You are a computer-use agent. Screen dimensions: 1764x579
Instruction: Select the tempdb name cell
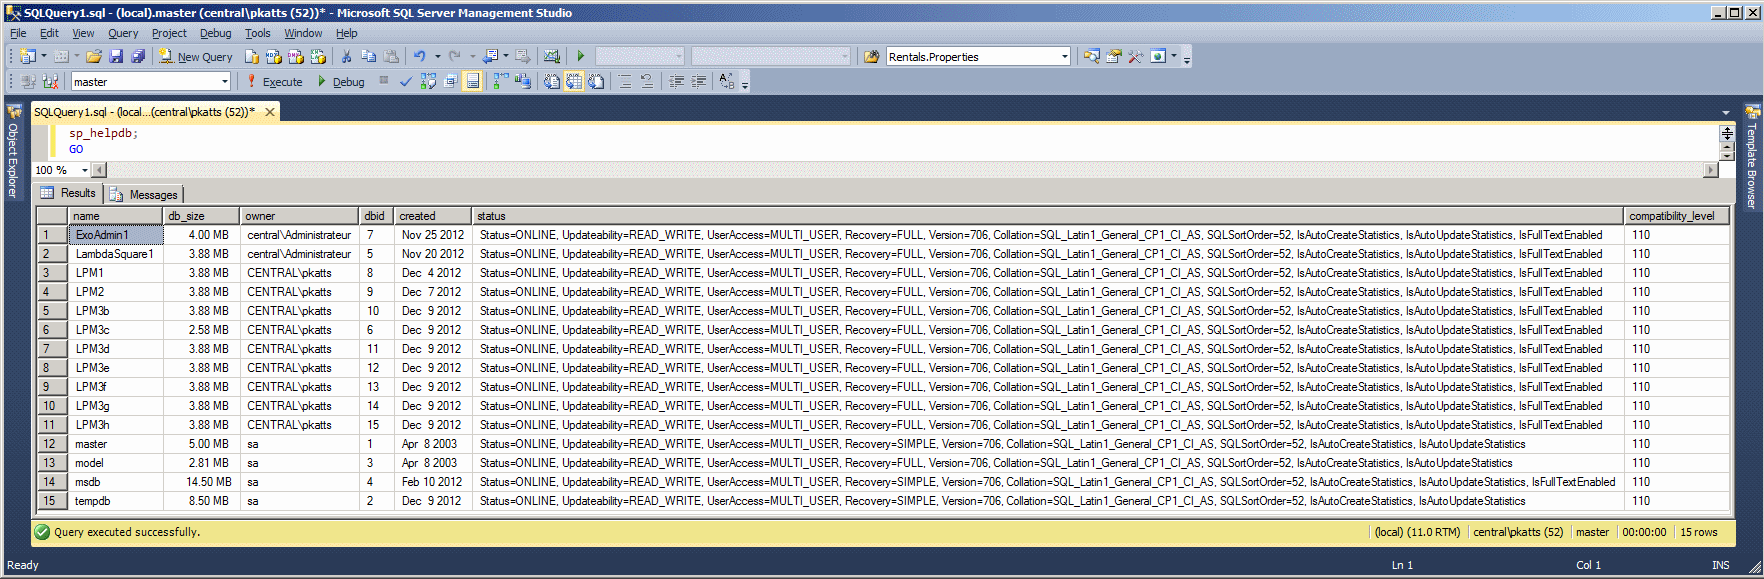point(117,501)
